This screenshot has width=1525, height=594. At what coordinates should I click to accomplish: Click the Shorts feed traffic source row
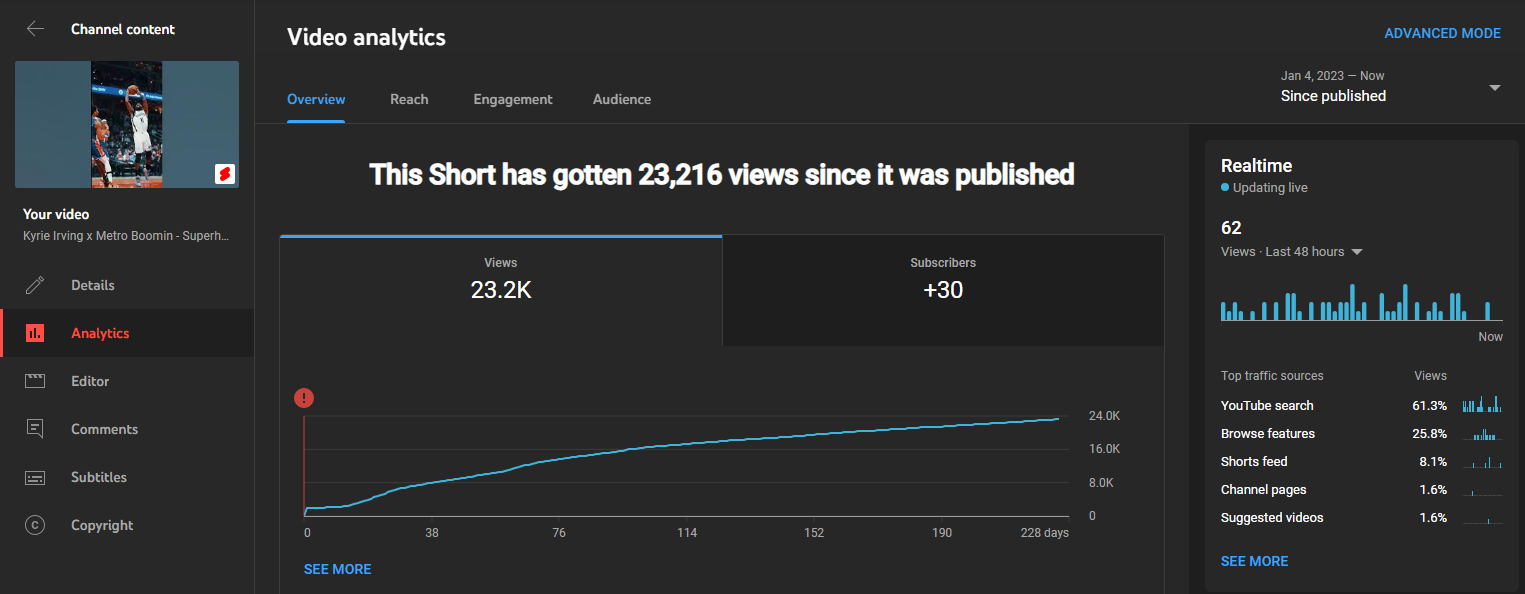coord(1362,461)
